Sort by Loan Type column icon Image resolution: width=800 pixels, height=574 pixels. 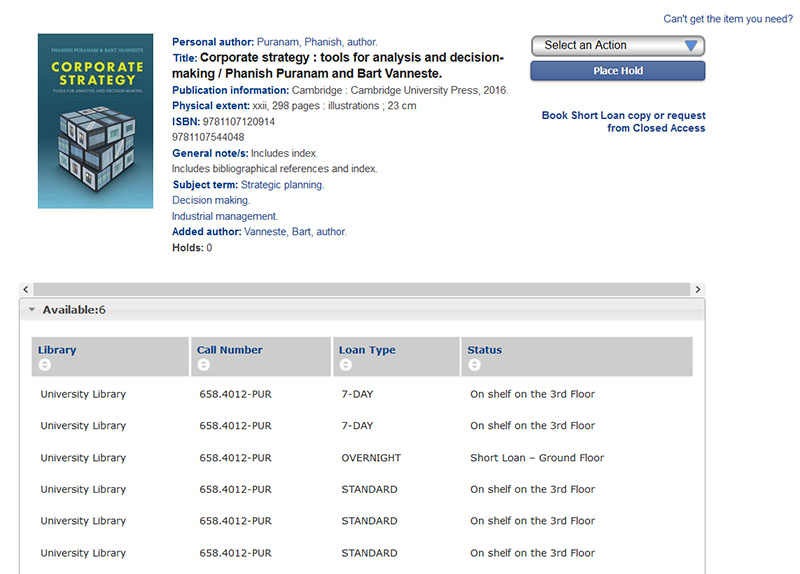point(346,364)
